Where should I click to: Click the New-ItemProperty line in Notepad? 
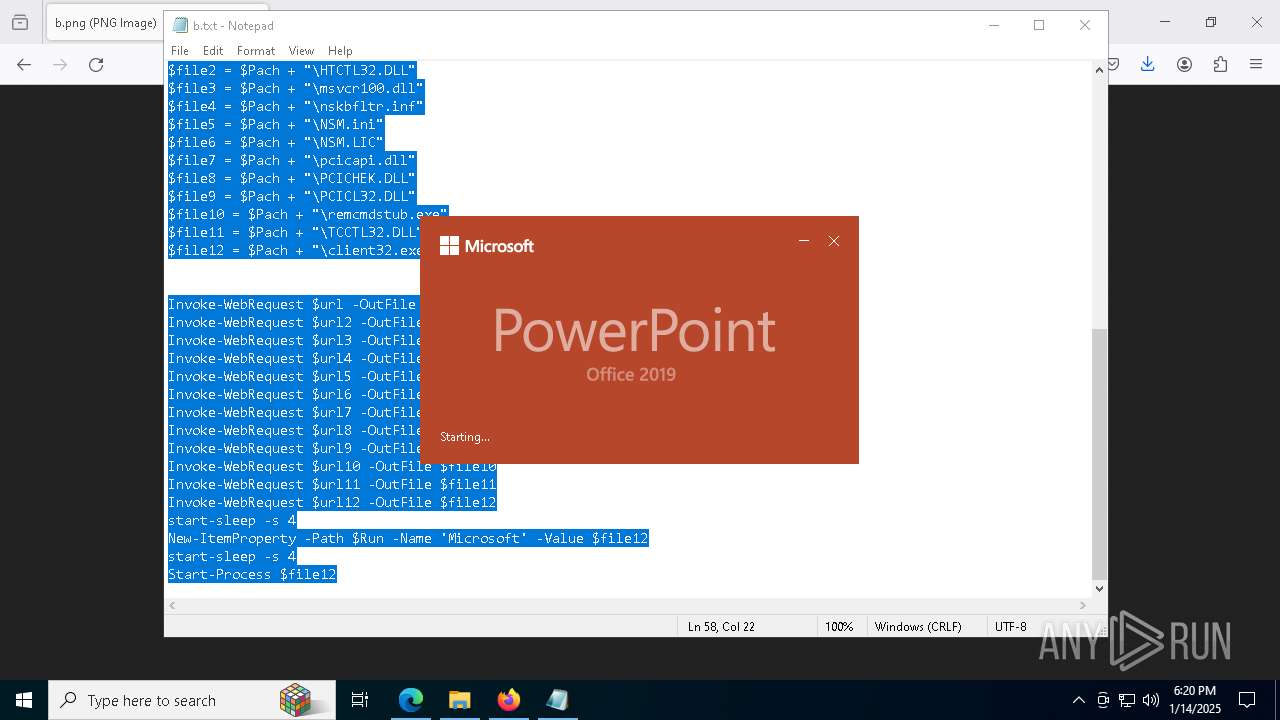(x=408, y=538)
